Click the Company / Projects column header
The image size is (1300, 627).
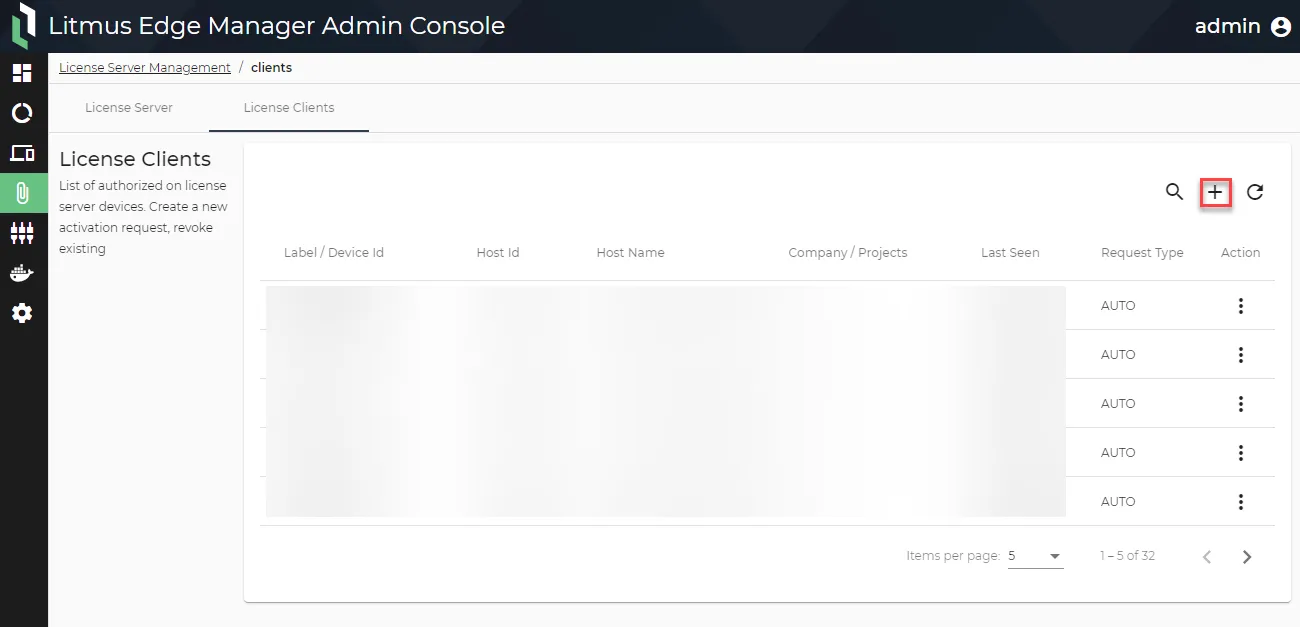pos(848,253)
